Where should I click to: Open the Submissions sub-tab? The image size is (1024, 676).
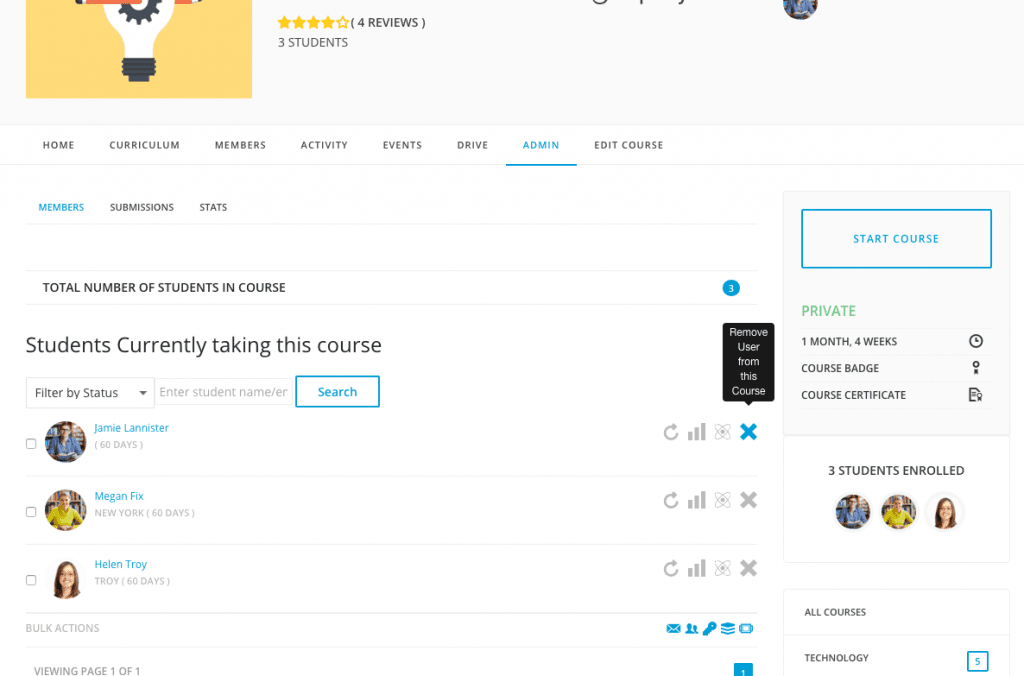[x=142, y=207]
